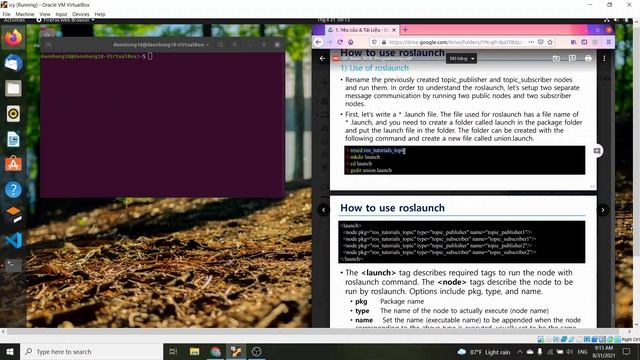The image size is (640, 360).
Task: Open Drive viewer more actions menu
Action: (604, 58)
